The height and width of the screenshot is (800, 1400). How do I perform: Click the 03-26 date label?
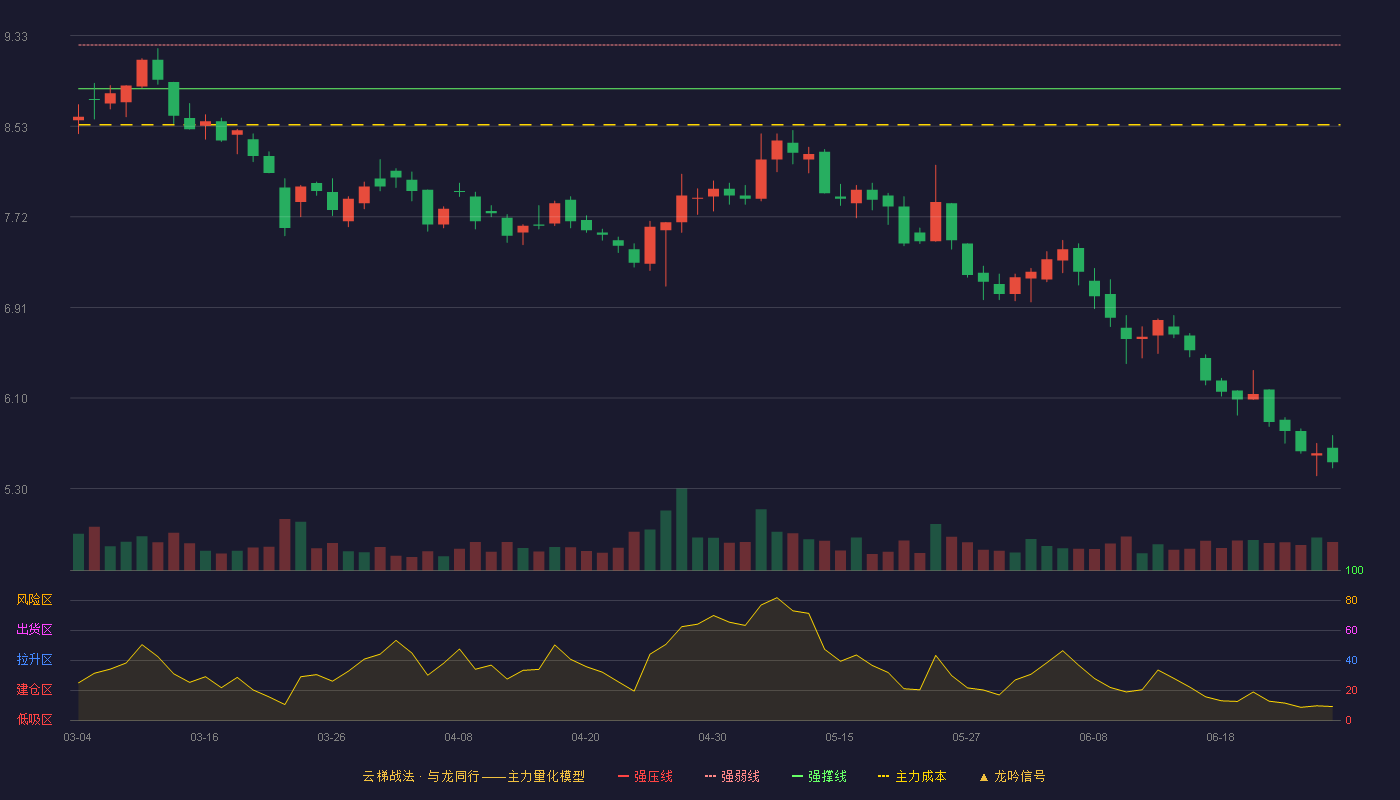[x=331, y=737]
